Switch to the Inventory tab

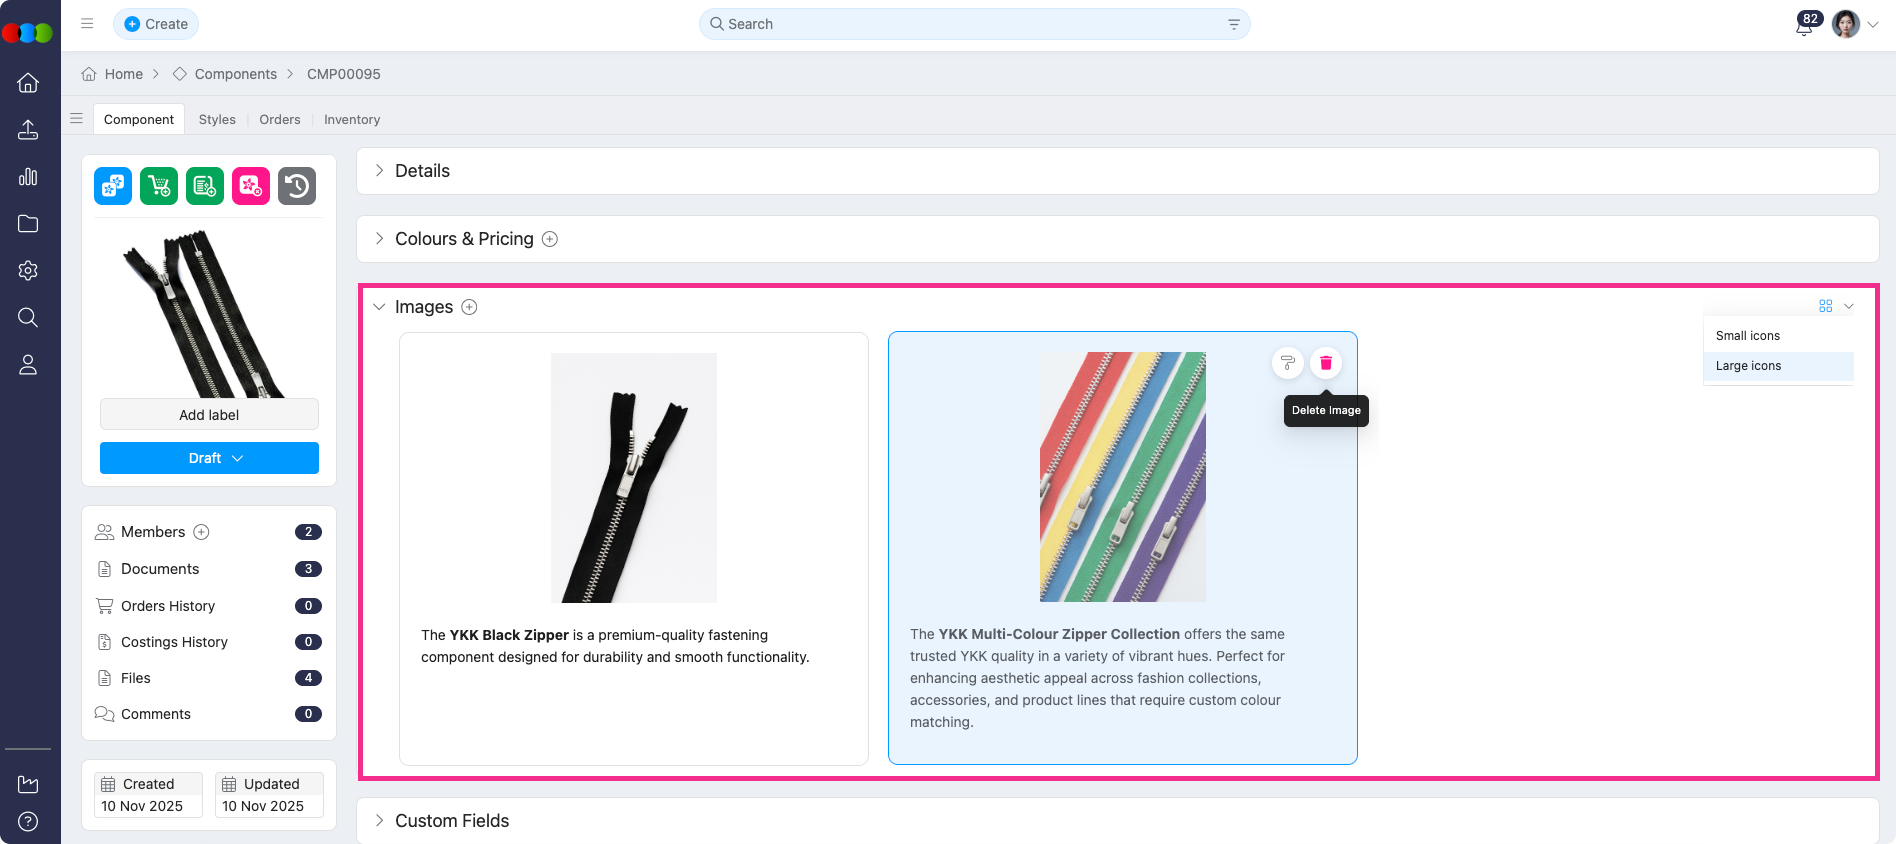point(352,119)
